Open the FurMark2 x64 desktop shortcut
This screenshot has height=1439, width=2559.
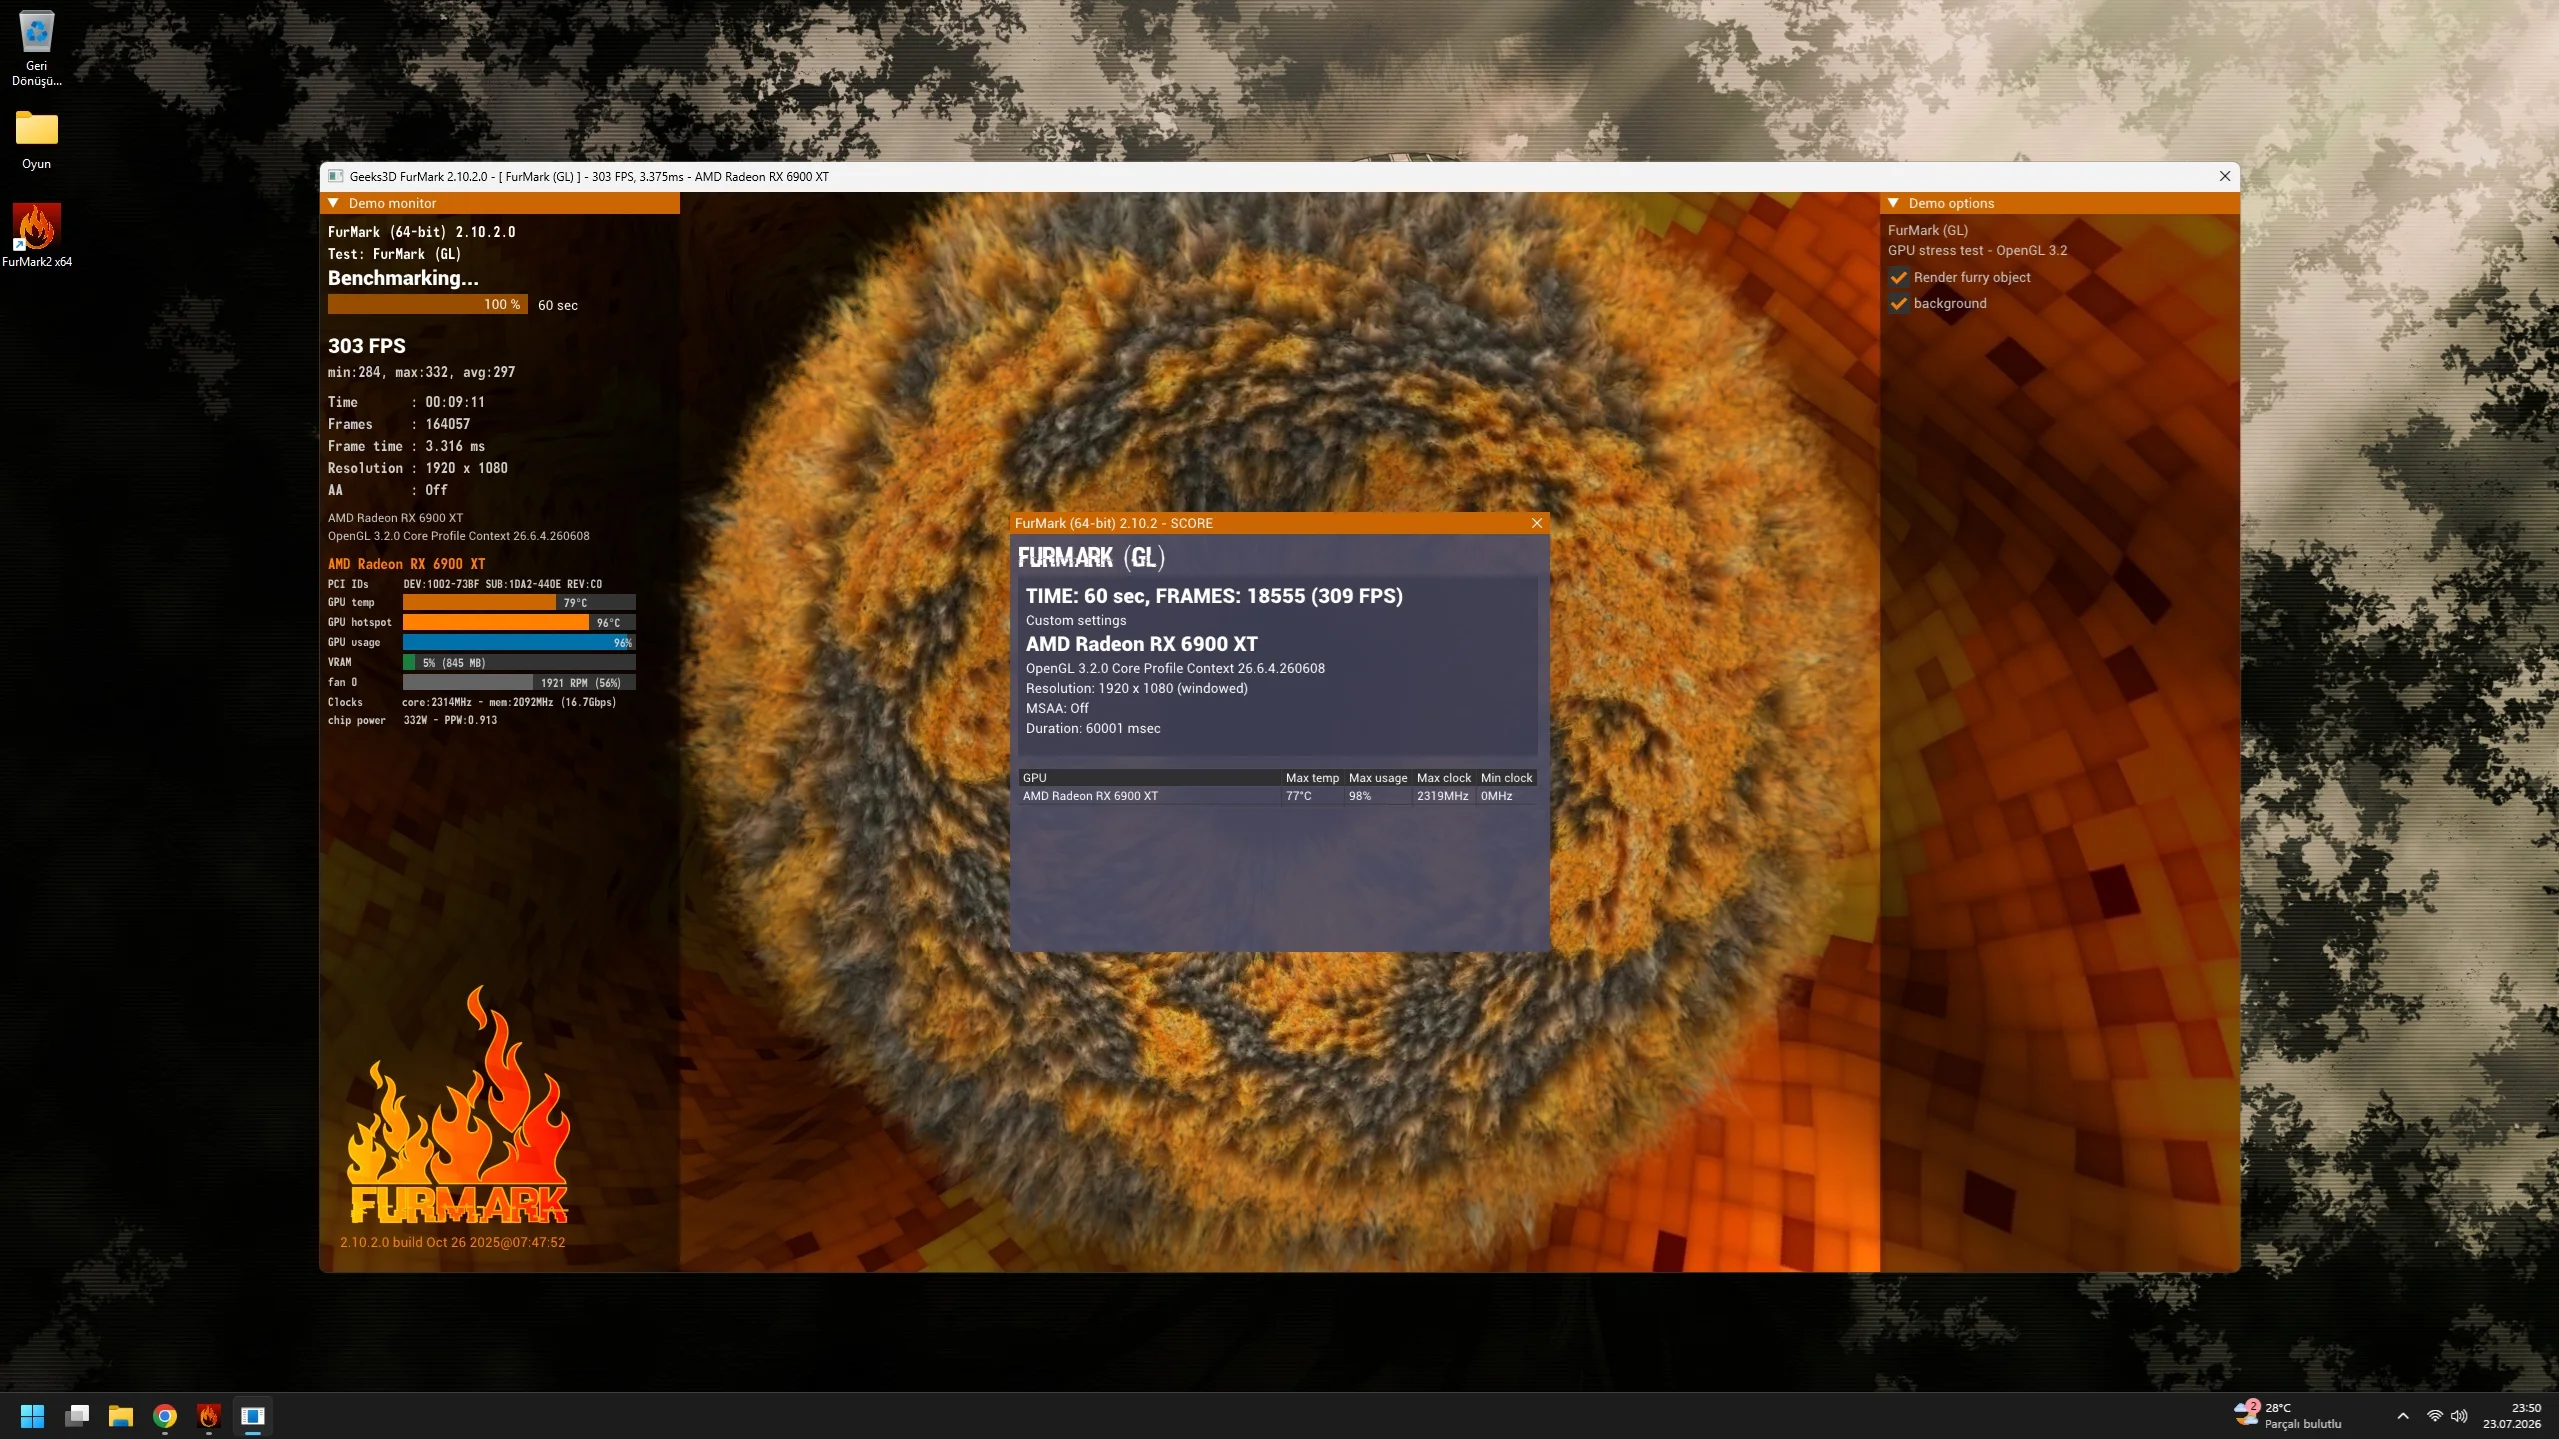tap(37, 235)
